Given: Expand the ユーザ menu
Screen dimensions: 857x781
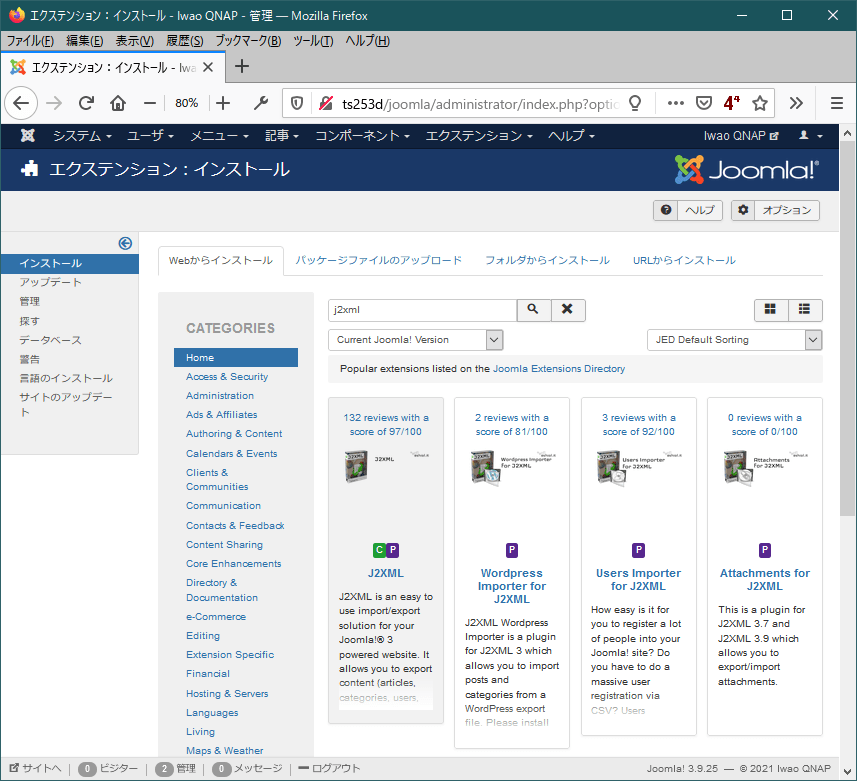Looking at the screenshot, I should pyautogui.click(x=150, y=136).
